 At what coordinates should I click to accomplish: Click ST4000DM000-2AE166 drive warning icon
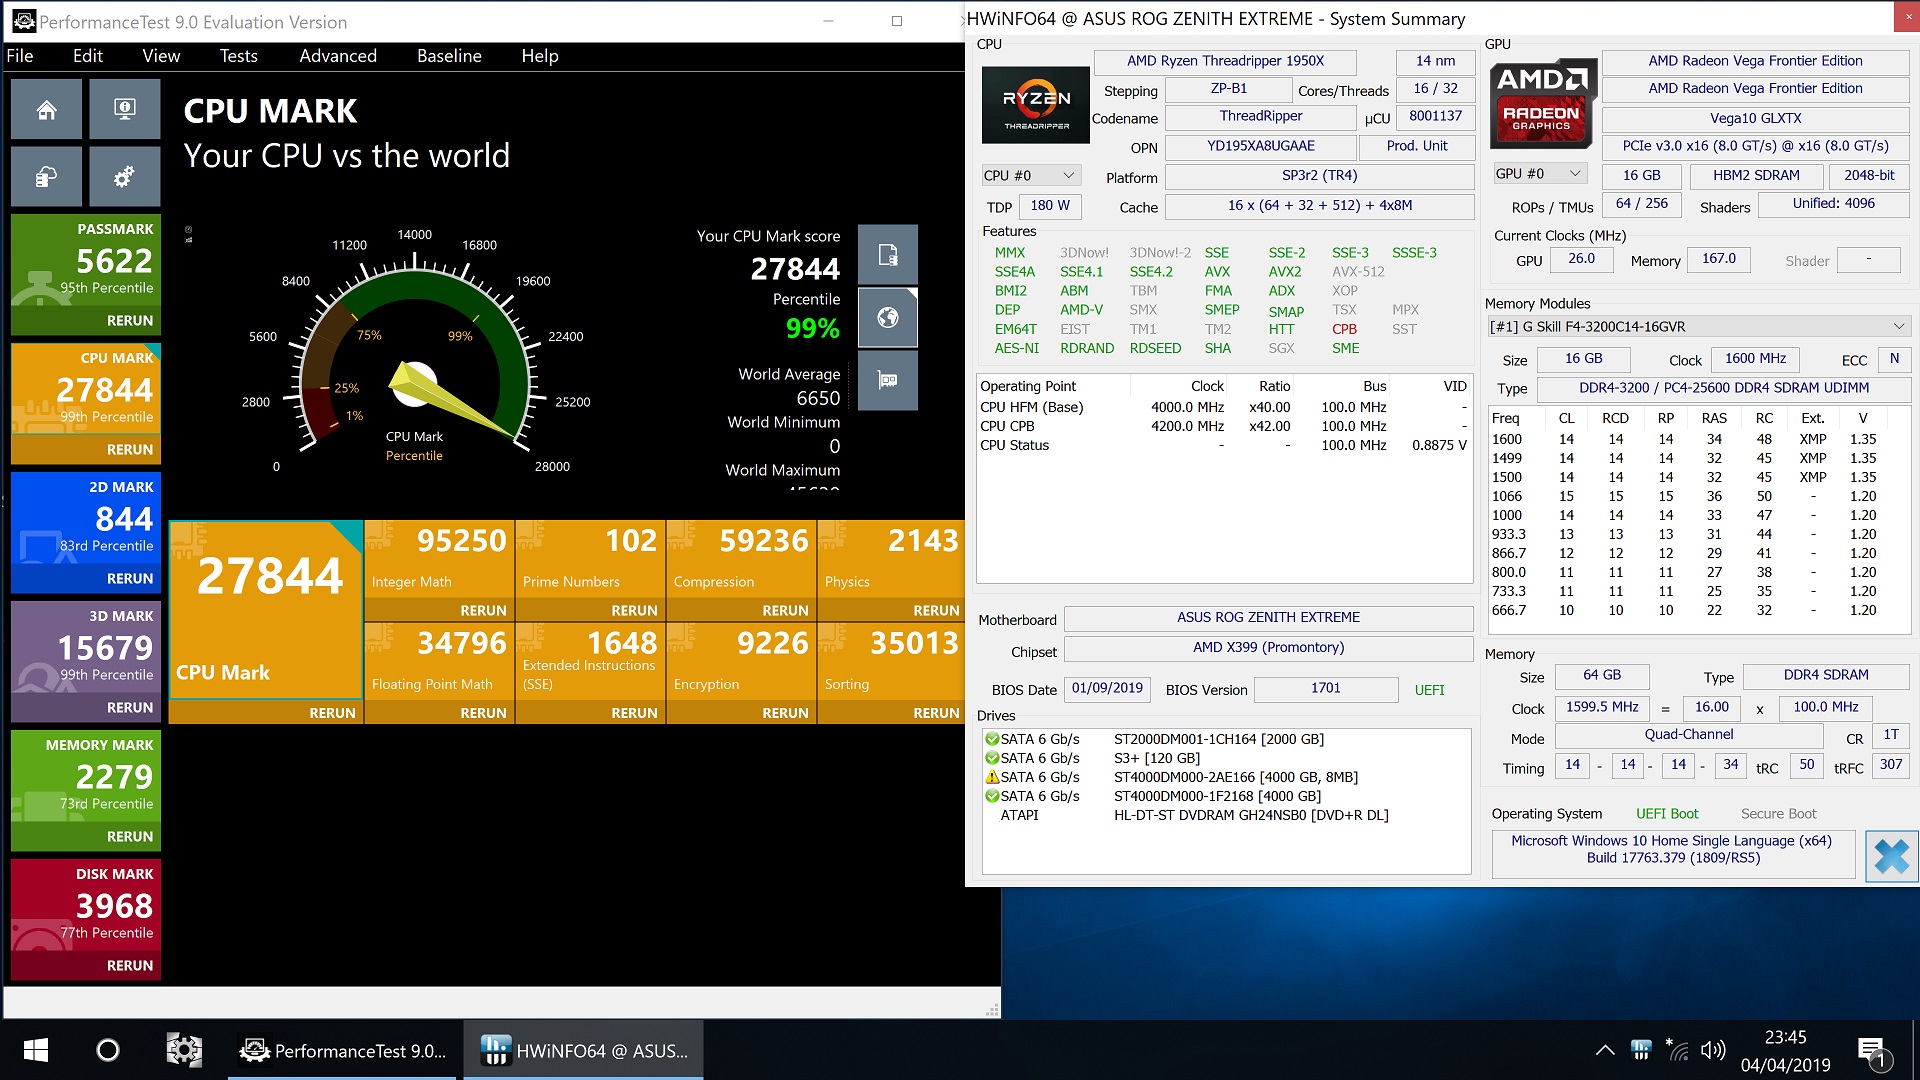(x=992, y=777)
